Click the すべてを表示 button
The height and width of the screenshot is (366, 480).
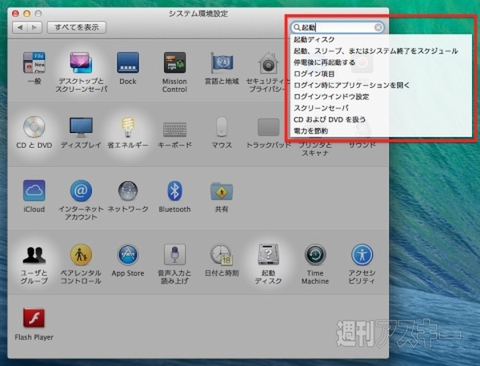77,27
